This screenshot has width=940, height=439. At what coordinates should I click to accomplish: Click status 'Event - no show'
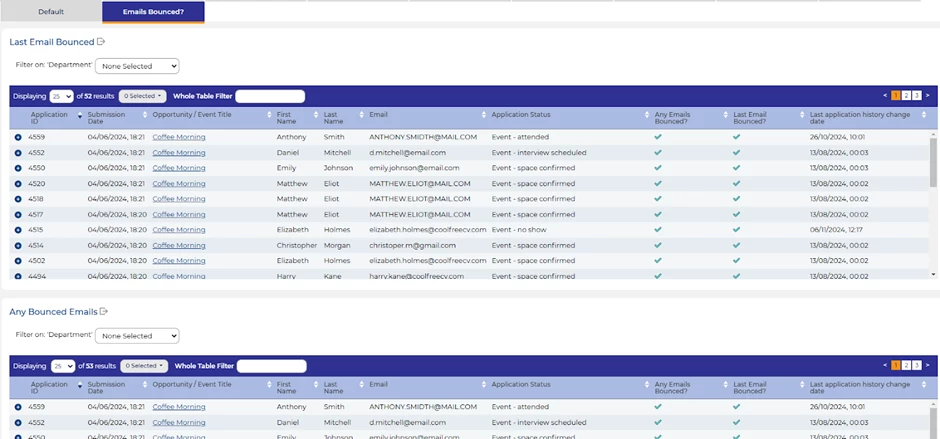click(x=519, y=230)
